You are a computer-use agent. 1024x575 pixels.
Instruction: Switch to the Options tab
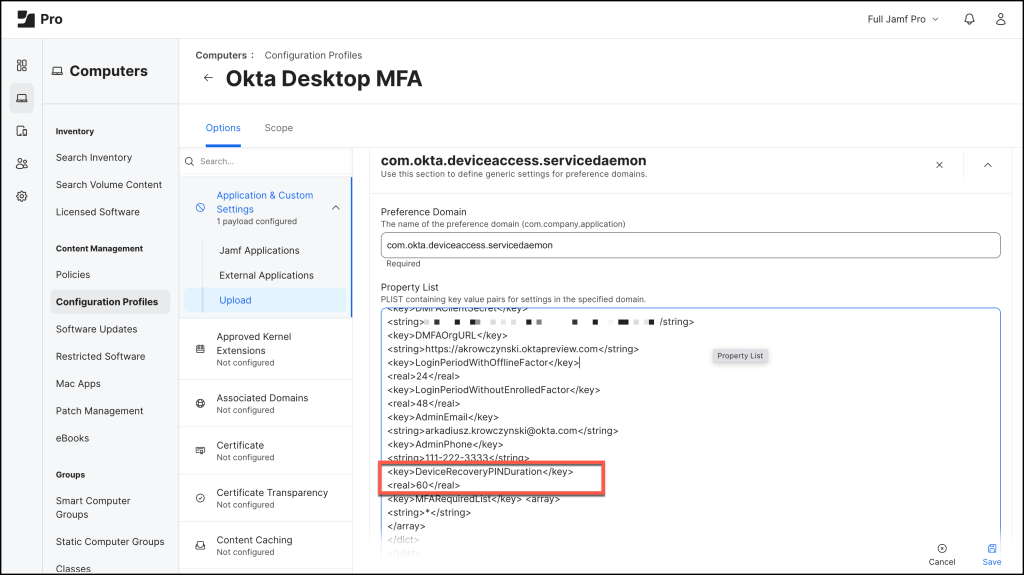coord(223,128)
